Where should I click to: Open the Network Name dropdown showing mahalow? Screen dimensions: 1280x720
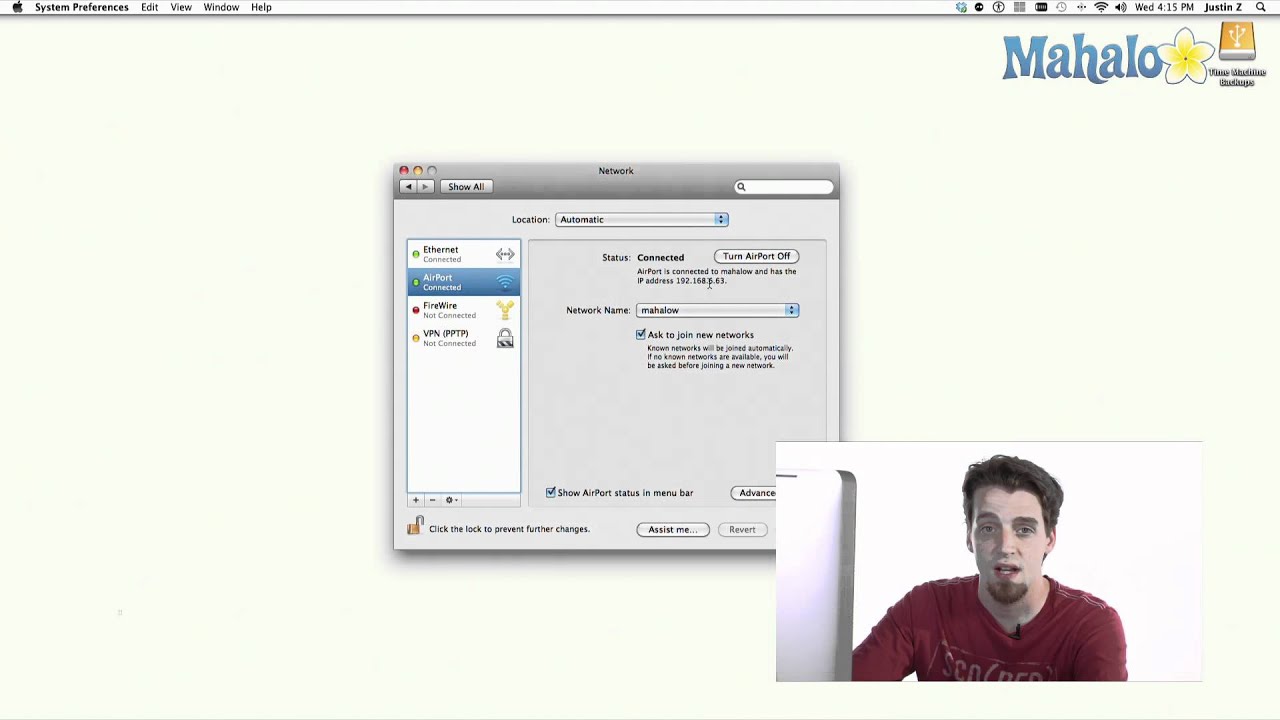pyautogui.click(x=717, y=310)
